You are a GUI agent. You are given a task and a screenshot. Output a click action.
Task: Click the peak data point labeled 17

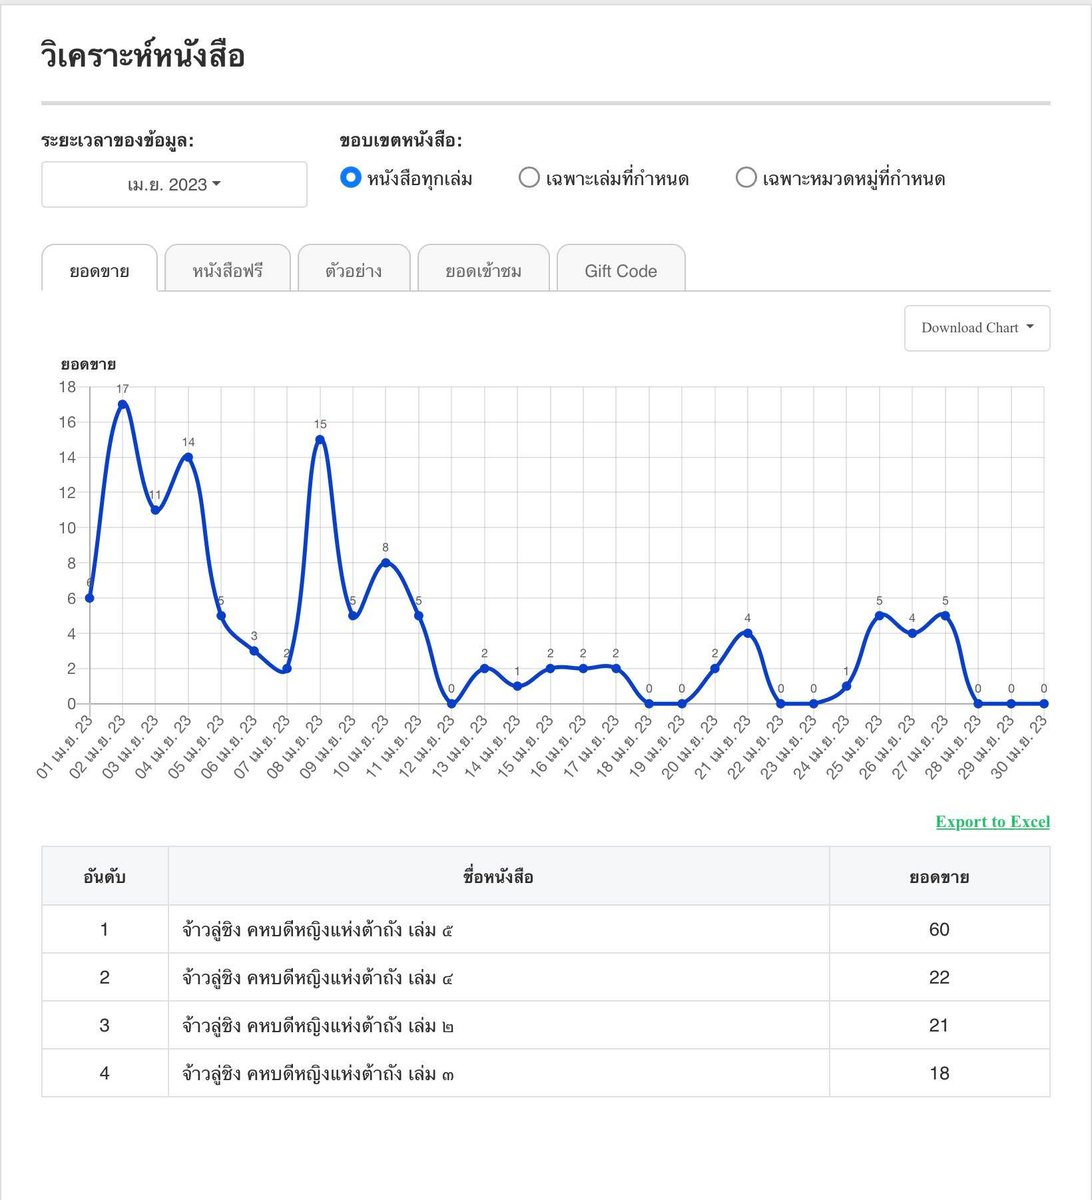[122, 405]
